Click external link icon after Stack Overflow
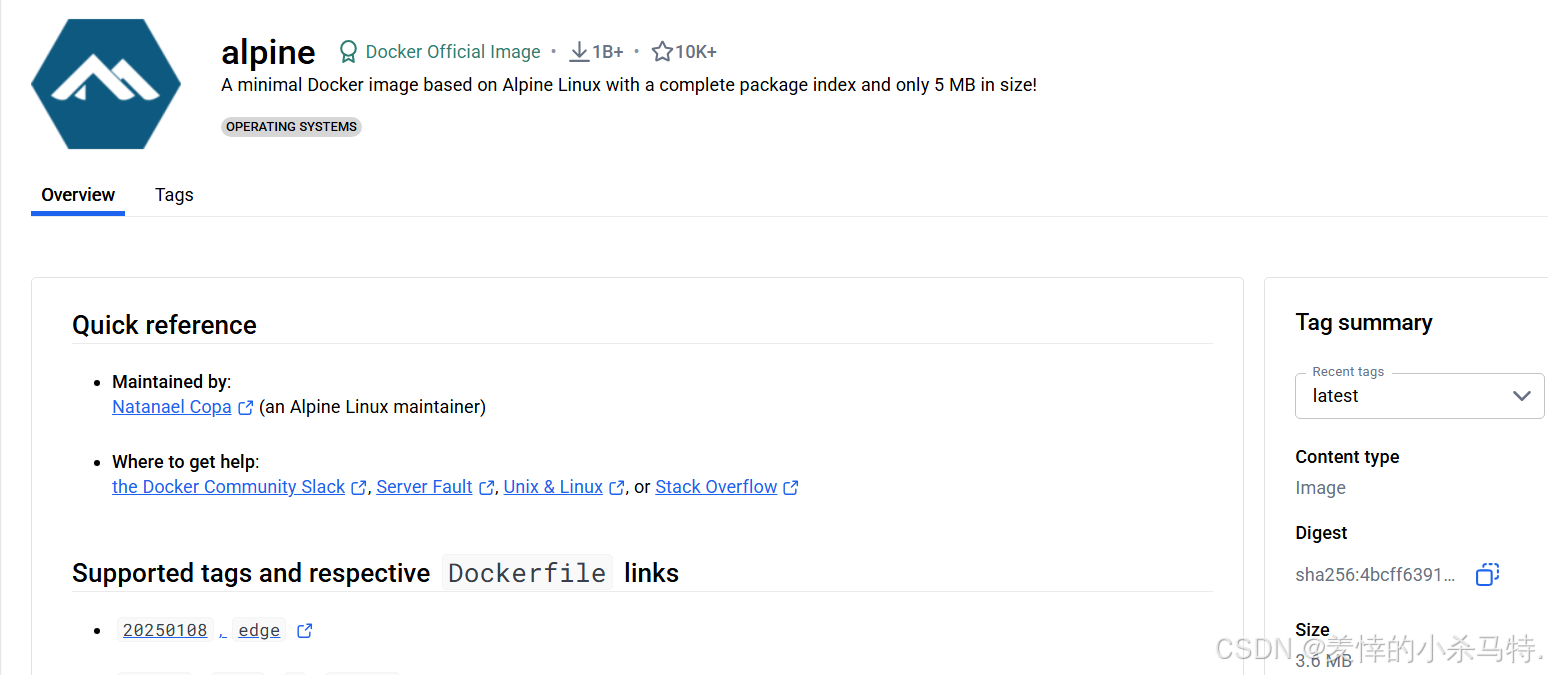This screenshot has height=675, width=1548. (791, 488)
